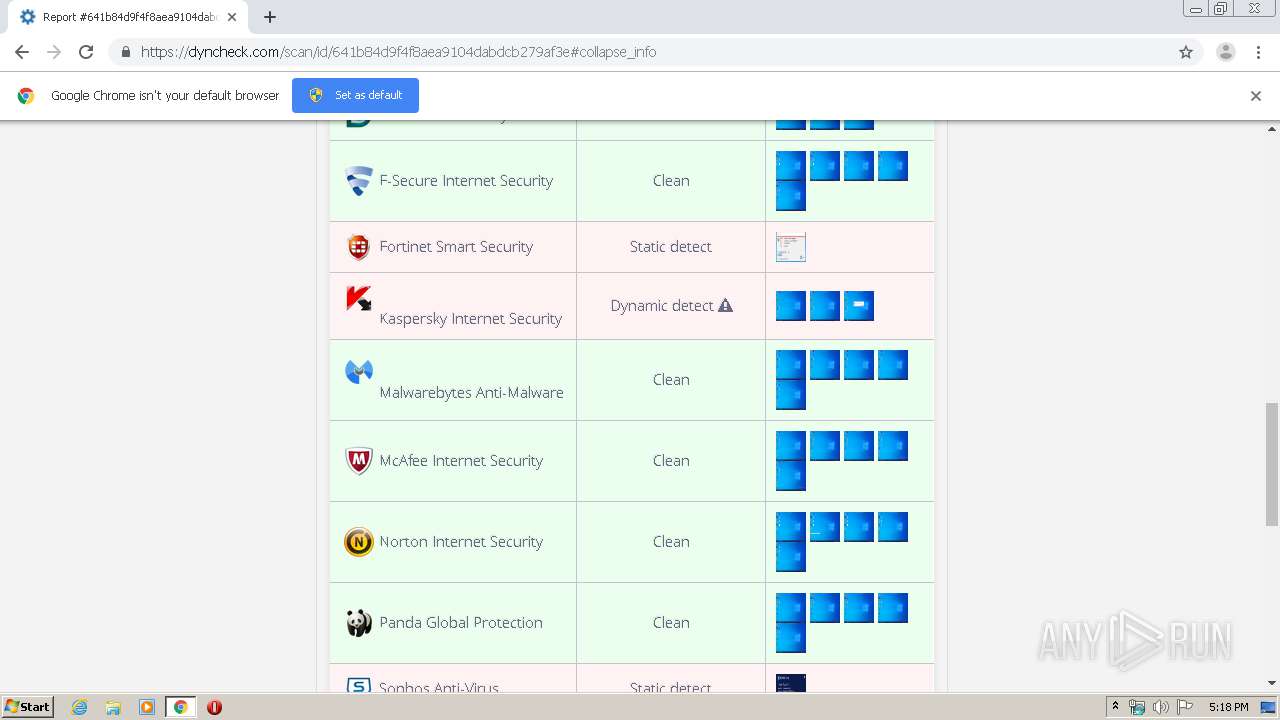
Task: Click the Sophos logo icon
Action: point(359,686)
